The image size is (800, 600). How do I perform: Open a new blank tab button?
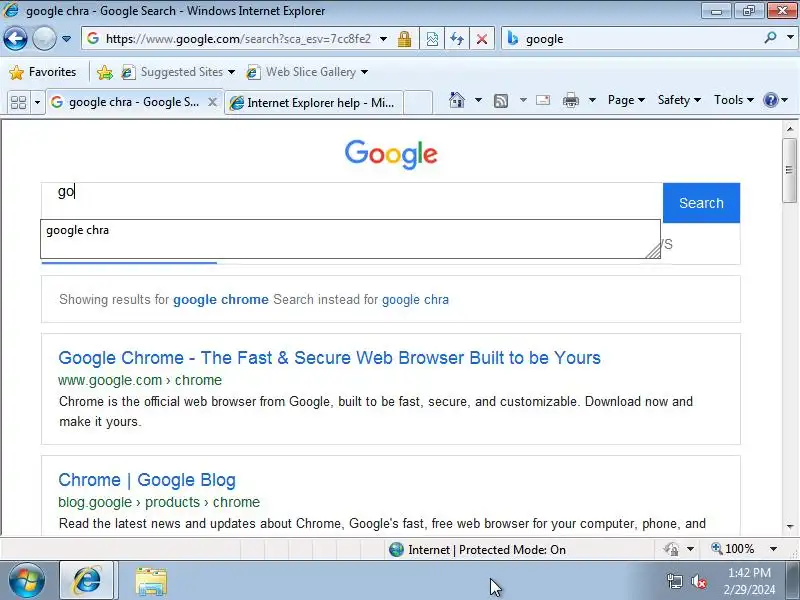[x=418, y=103]
